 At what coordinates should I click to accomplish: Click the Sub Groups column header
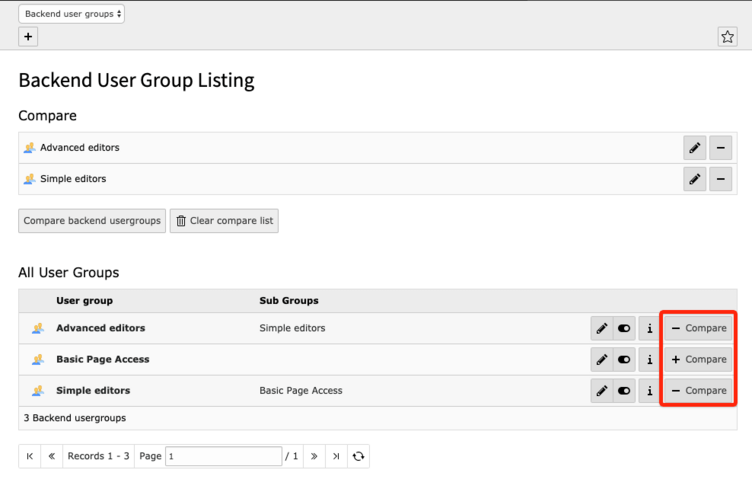(289, 301)
